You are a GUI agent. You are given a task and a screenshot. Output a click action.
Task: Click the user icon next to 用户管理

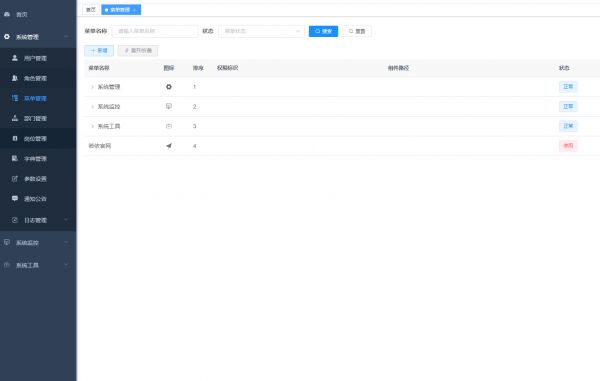pyautogui.click(x=15, y=58)
